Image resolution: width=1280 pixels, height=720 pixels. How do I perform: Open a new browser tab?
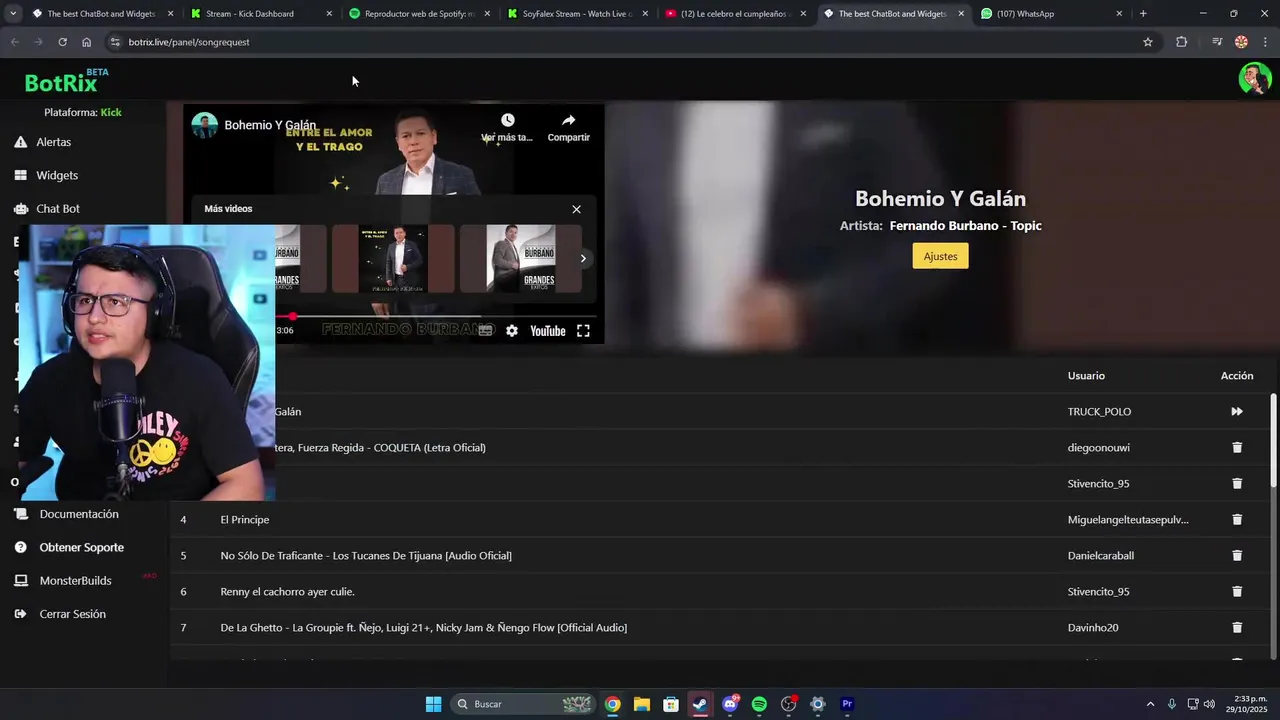point(1143,14)
